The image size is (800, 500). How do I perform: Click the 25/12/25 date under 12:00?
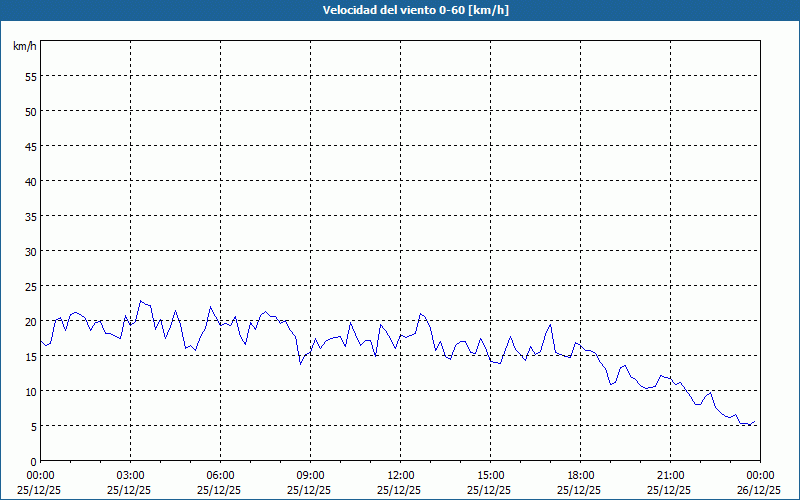[400, 490]
